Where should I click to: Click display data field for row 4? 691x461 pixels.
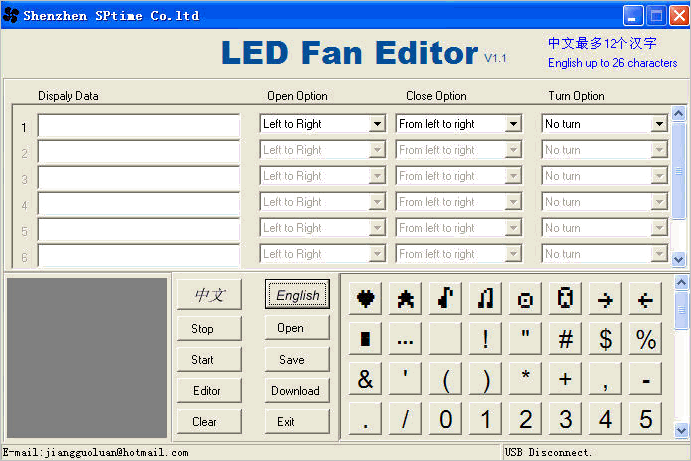point(139,204)
